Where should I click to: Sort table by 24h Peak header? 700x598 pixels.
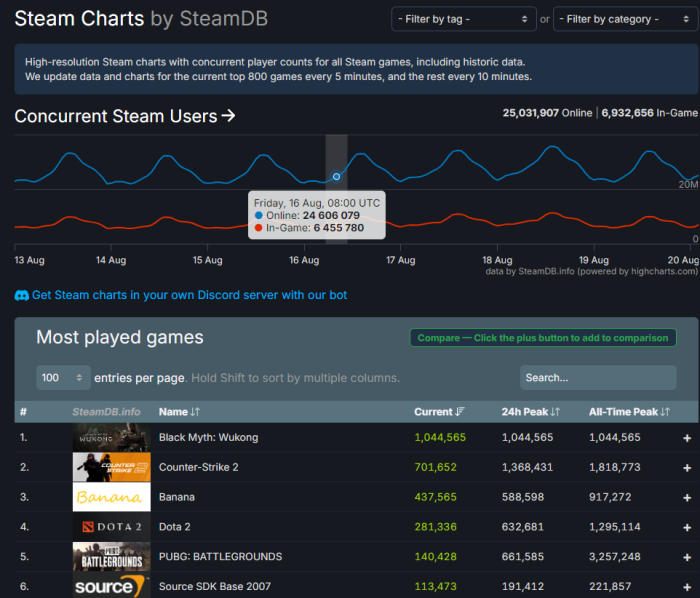point(530,412)
